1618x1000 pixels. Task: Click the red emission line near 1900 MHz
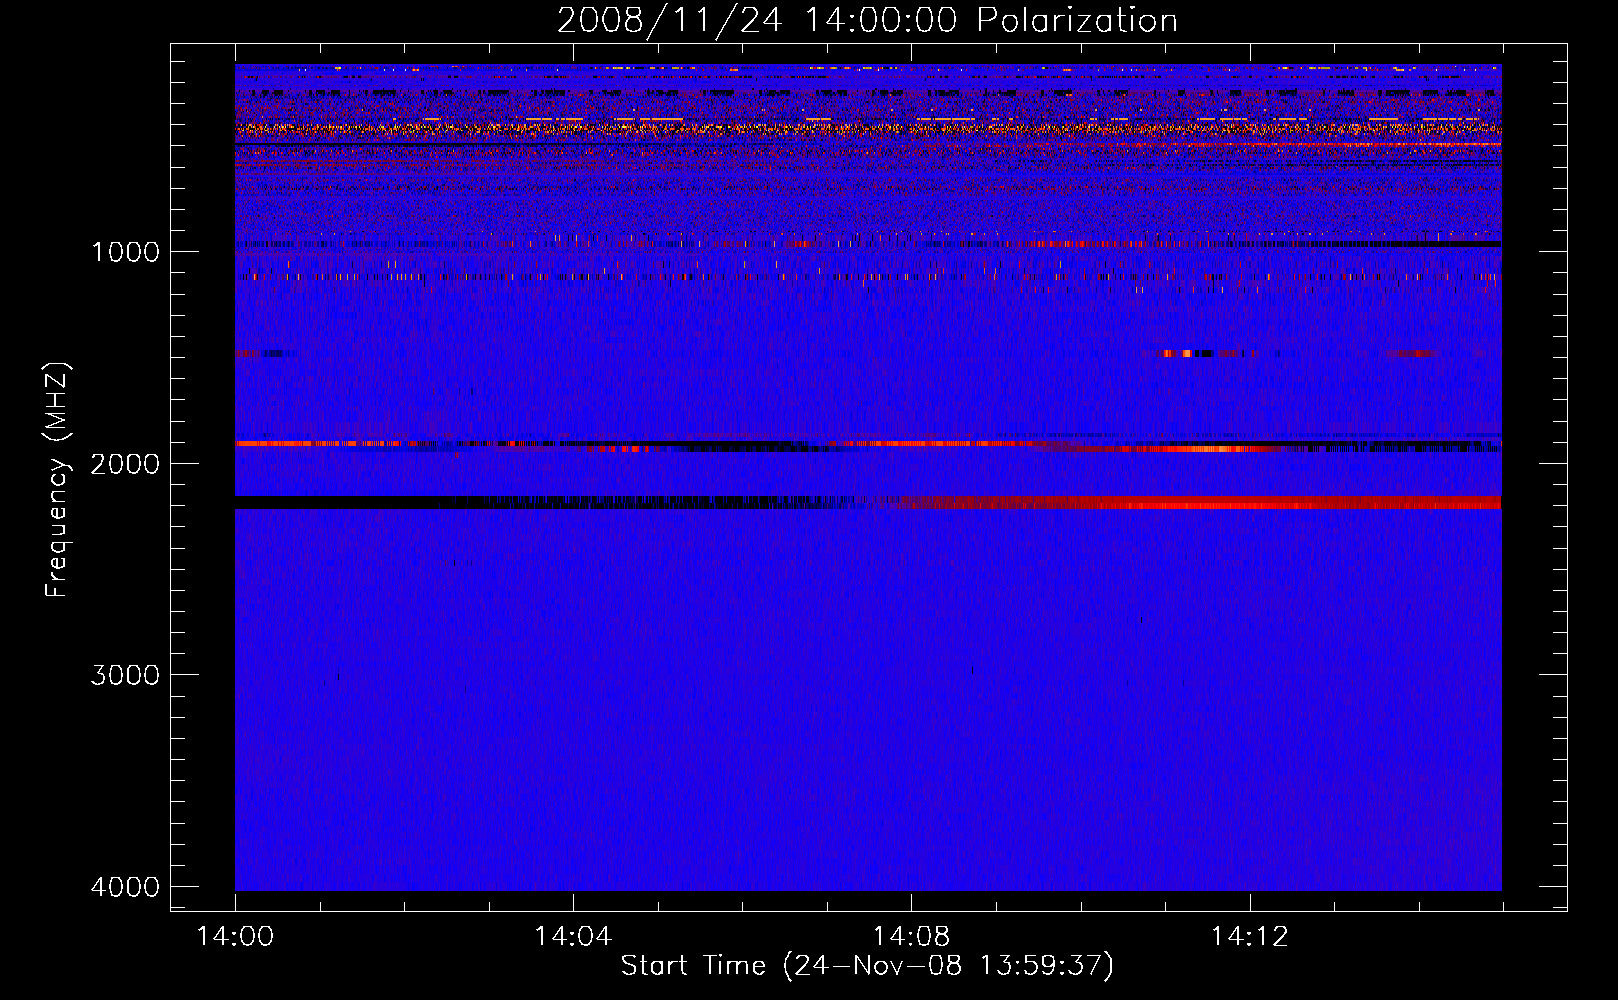tap(320, 443)
